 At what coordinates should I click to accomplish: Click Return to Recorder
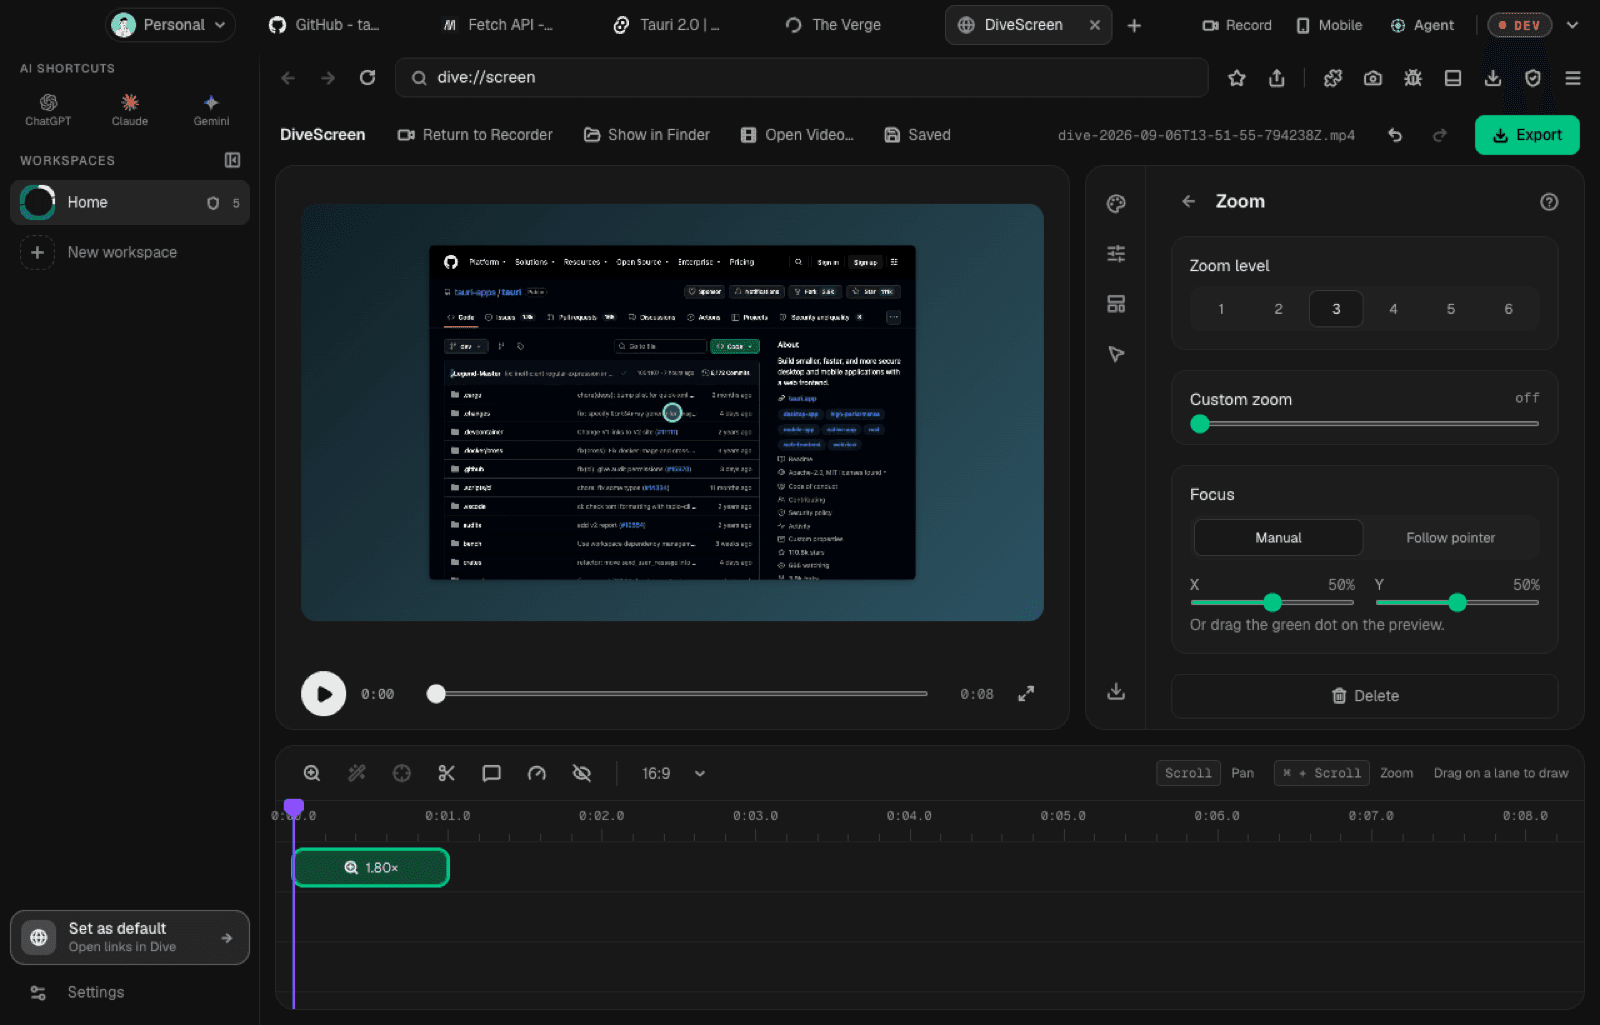[475, 135]
